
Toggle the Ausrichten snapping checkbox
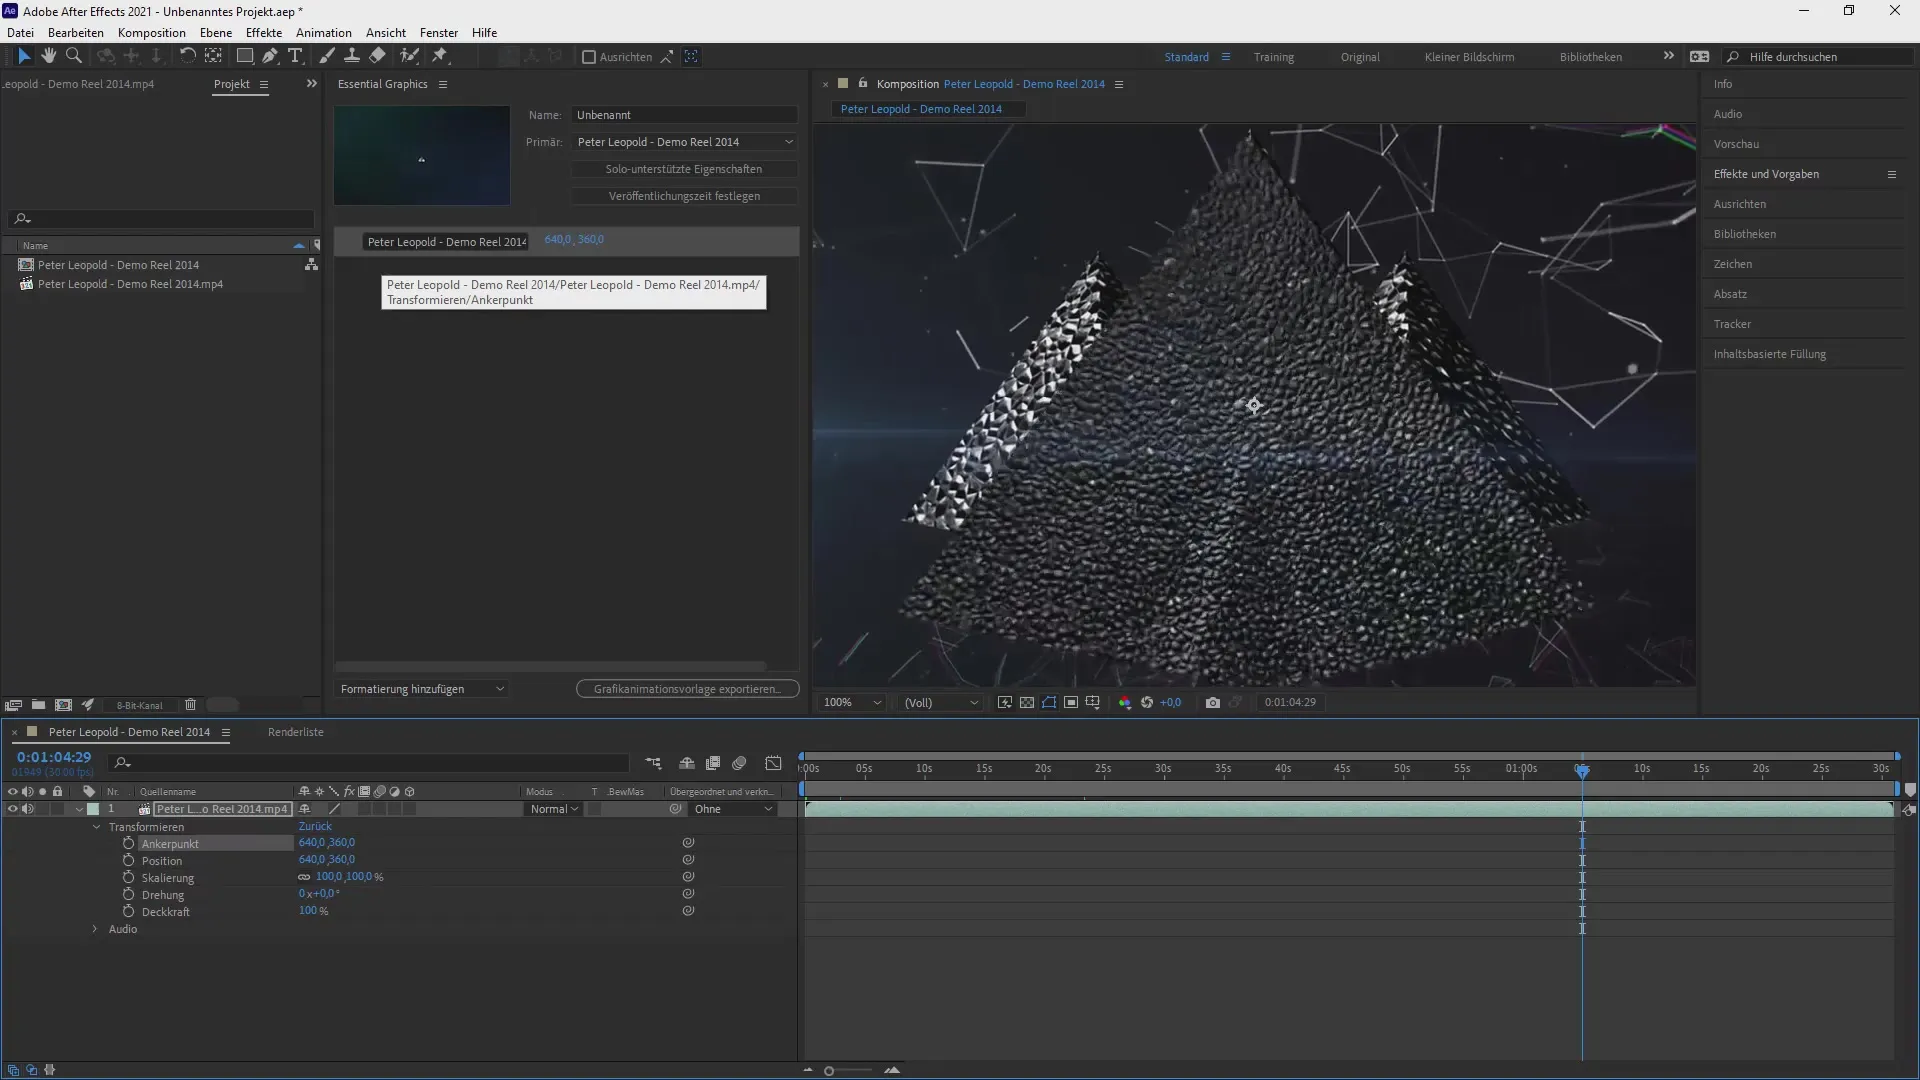pyautogui.click(x=589, y=57)
